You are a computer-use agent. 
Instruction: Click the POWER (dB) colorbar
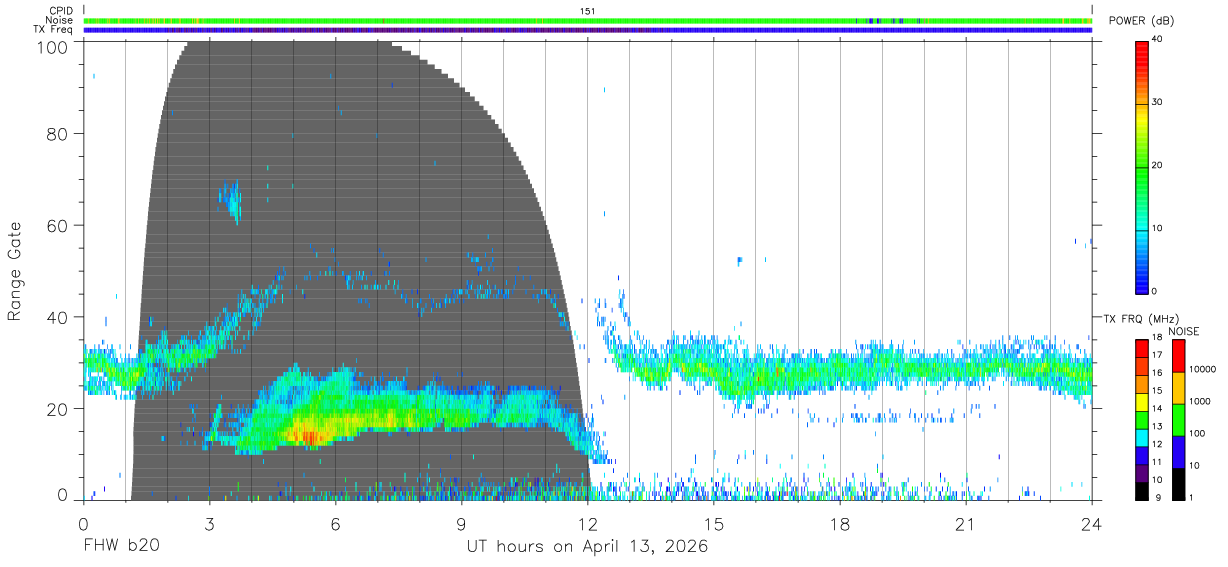[x=1142, y=166]
